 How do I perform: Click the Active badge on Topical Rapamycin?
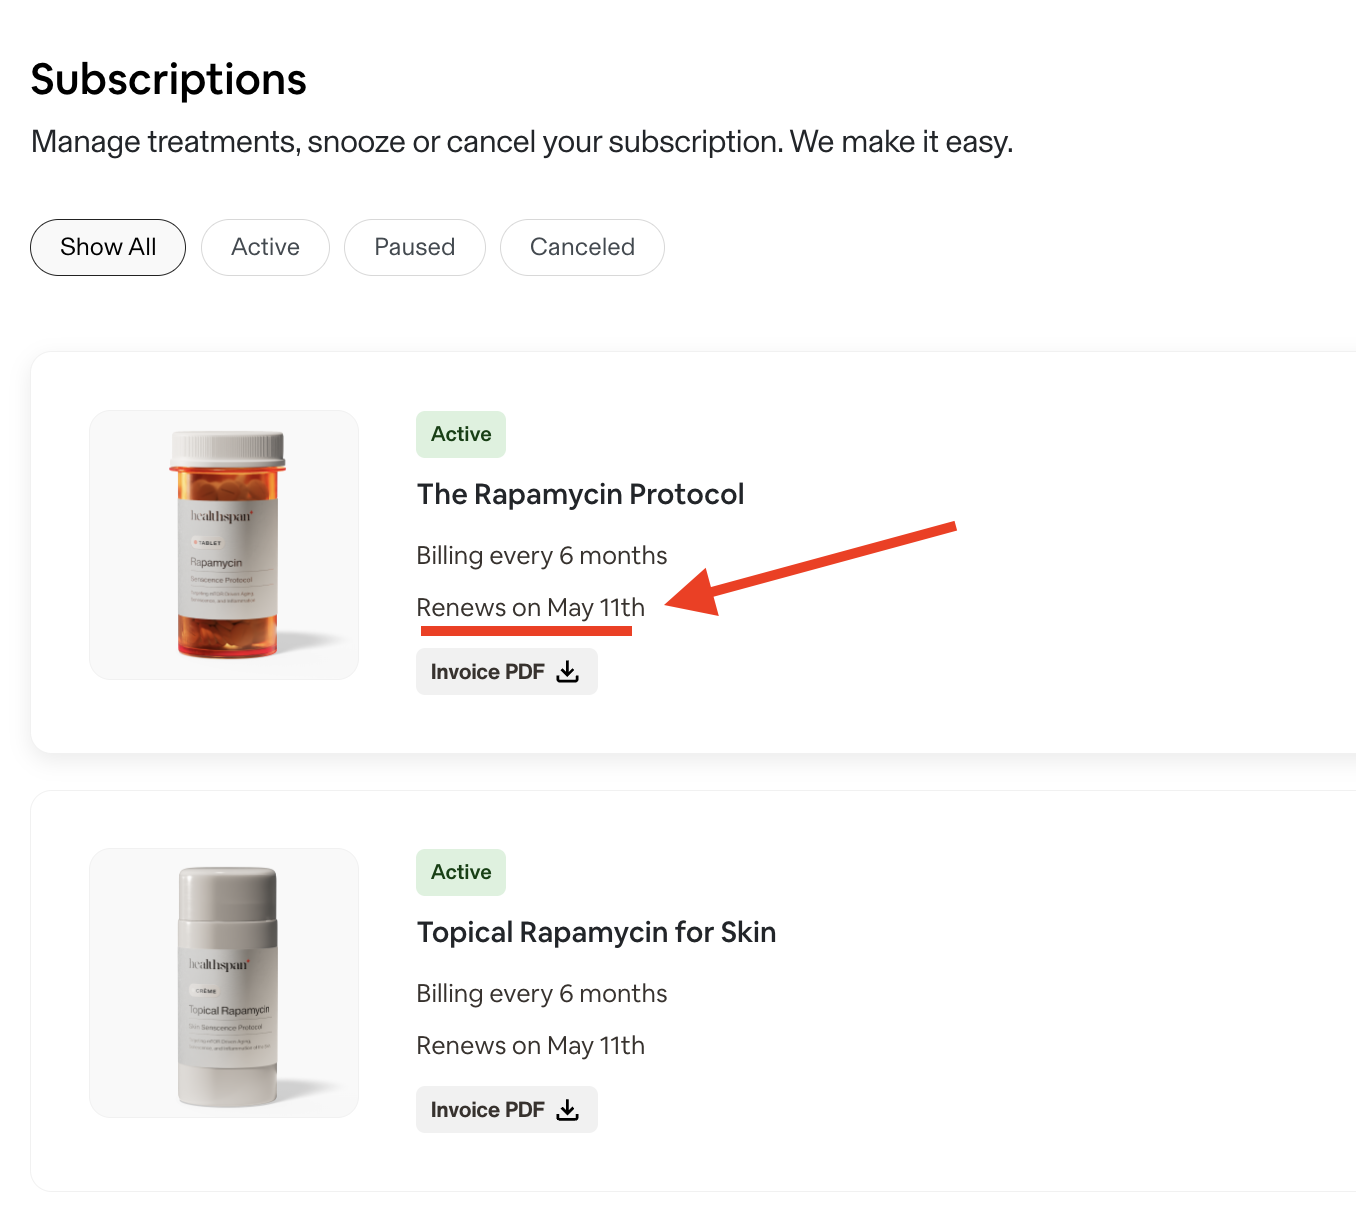point(461,872)
